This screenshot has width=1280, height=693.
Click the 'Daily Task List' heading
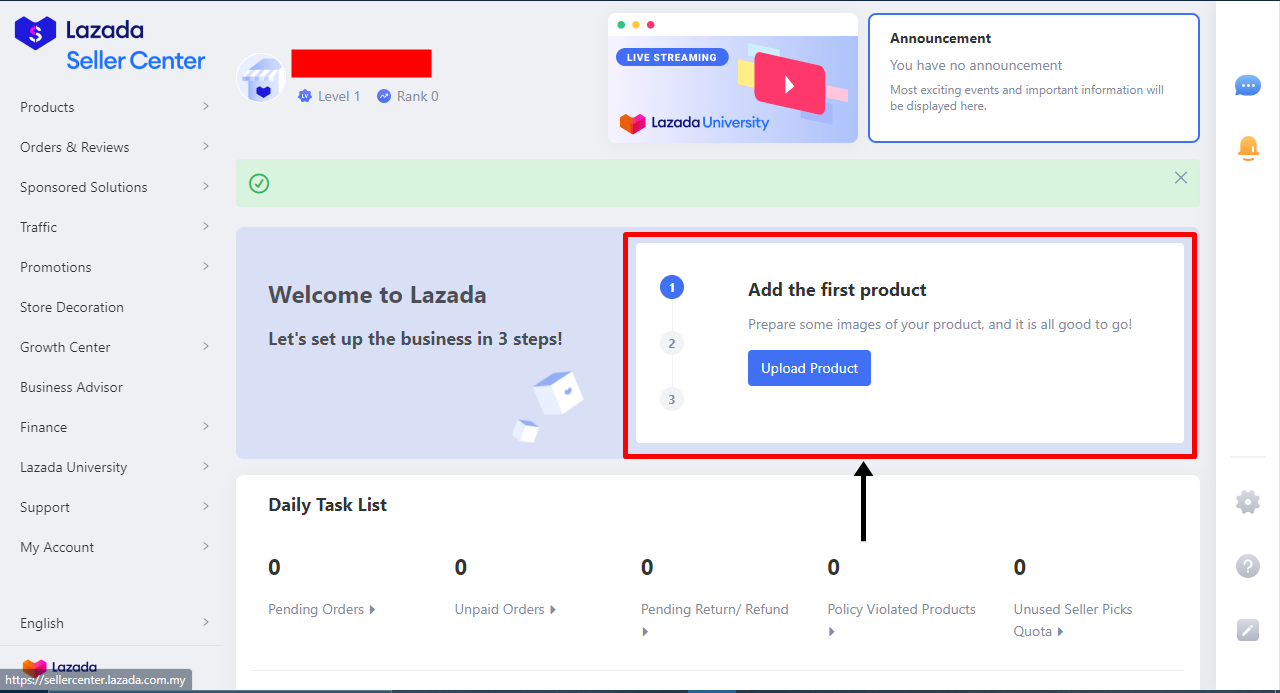tap(327, 505)
